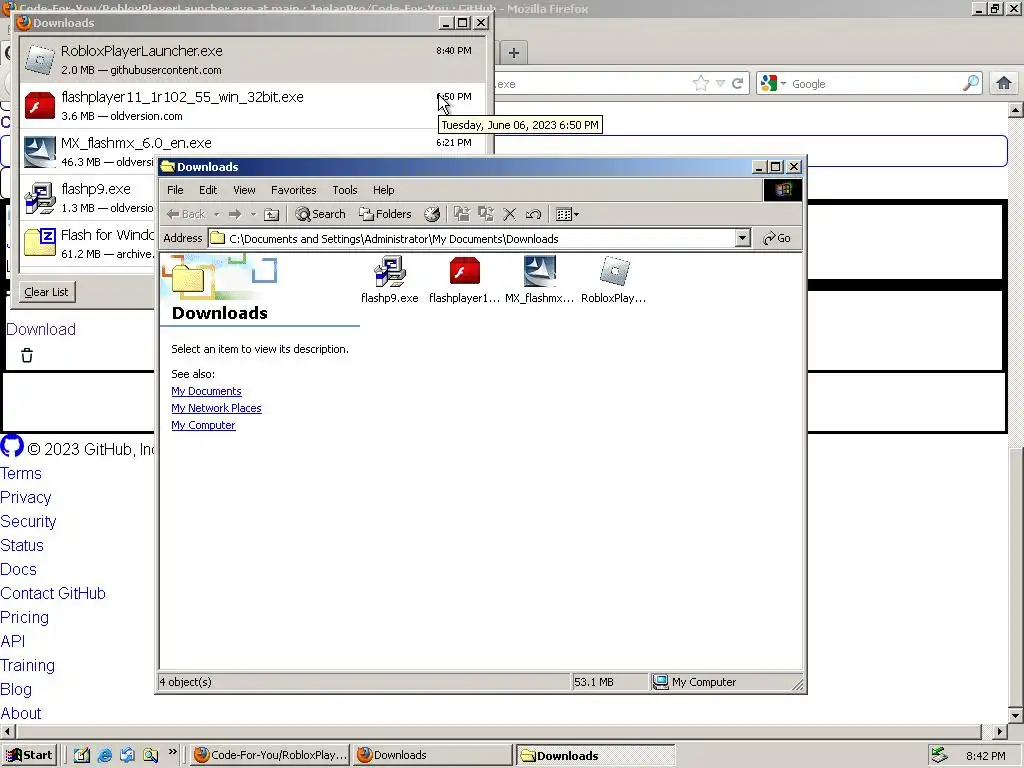Click Clear List in Firefox Downloads window
The width and height of the screenshot is (1024, 768).
coord(46,292)
